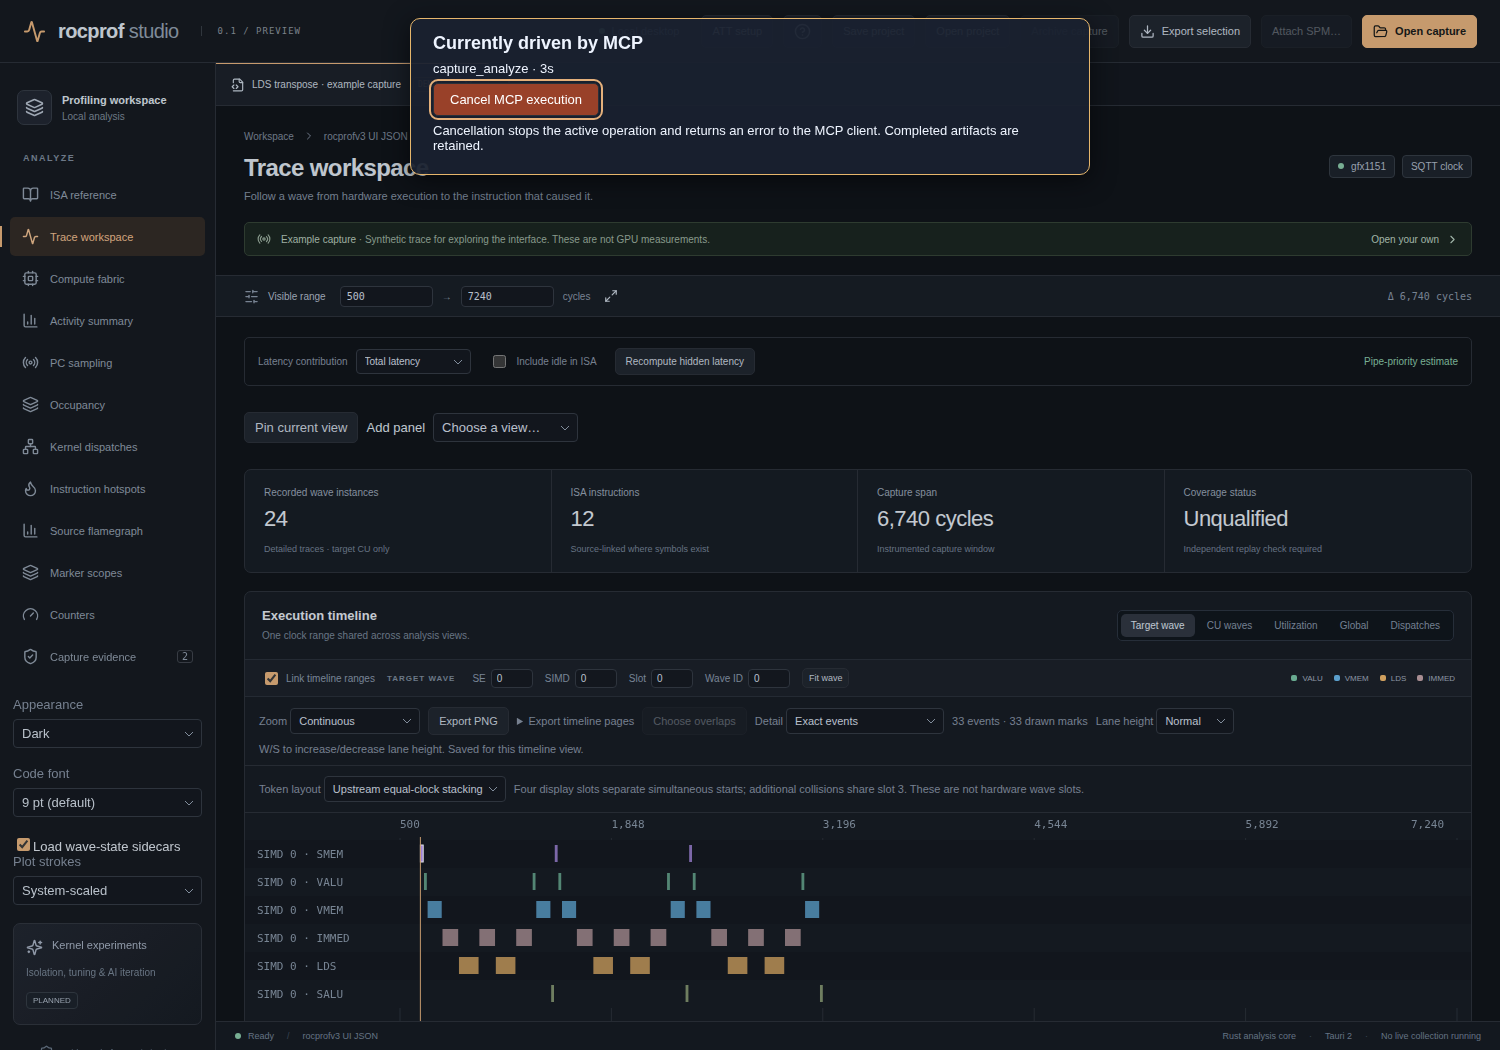
Task: Click the Fit wave button
Action: (x=825, y=678)
